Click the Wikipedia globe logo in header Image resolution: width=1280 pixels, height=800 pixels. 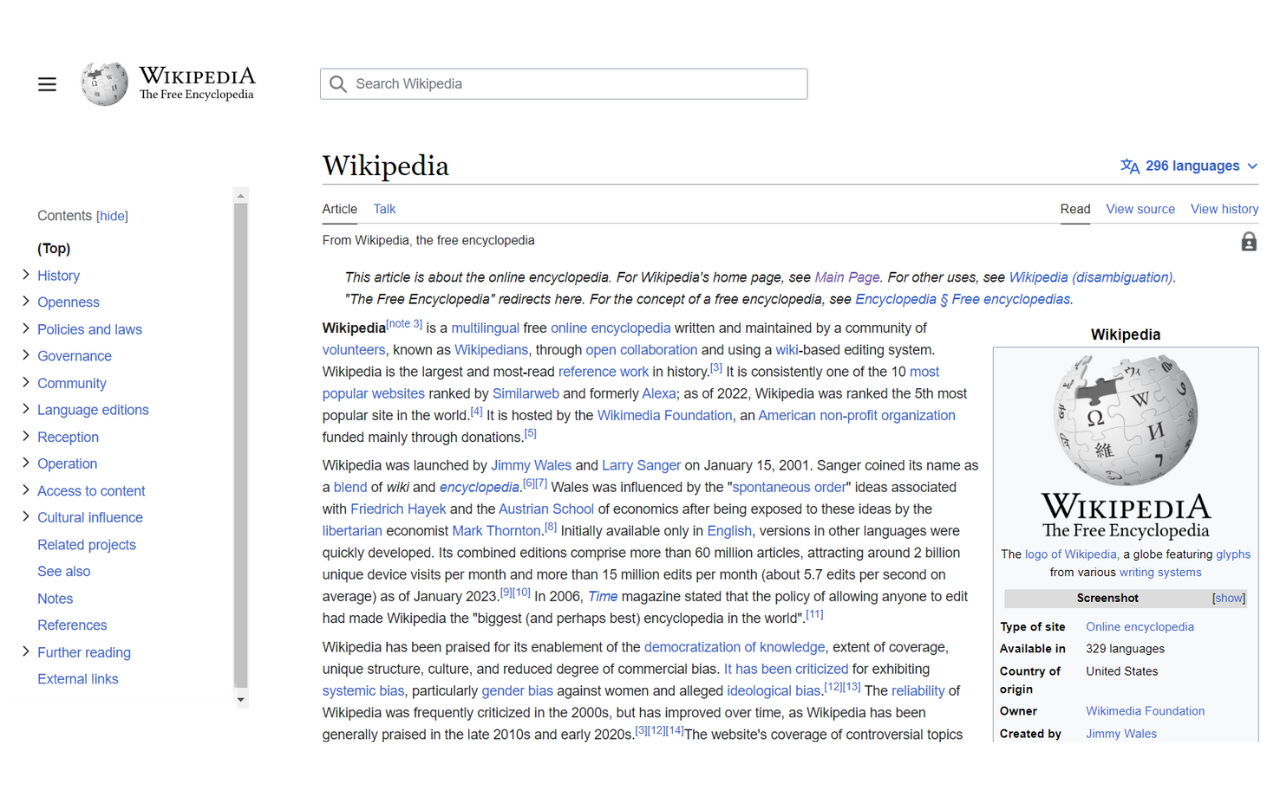105,84
